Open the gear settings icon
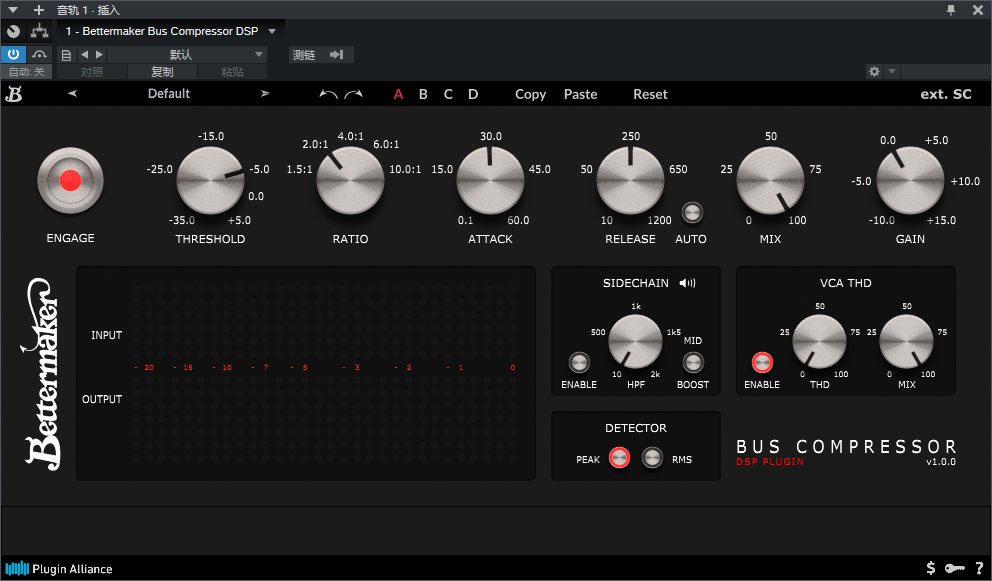 (874, 72)
